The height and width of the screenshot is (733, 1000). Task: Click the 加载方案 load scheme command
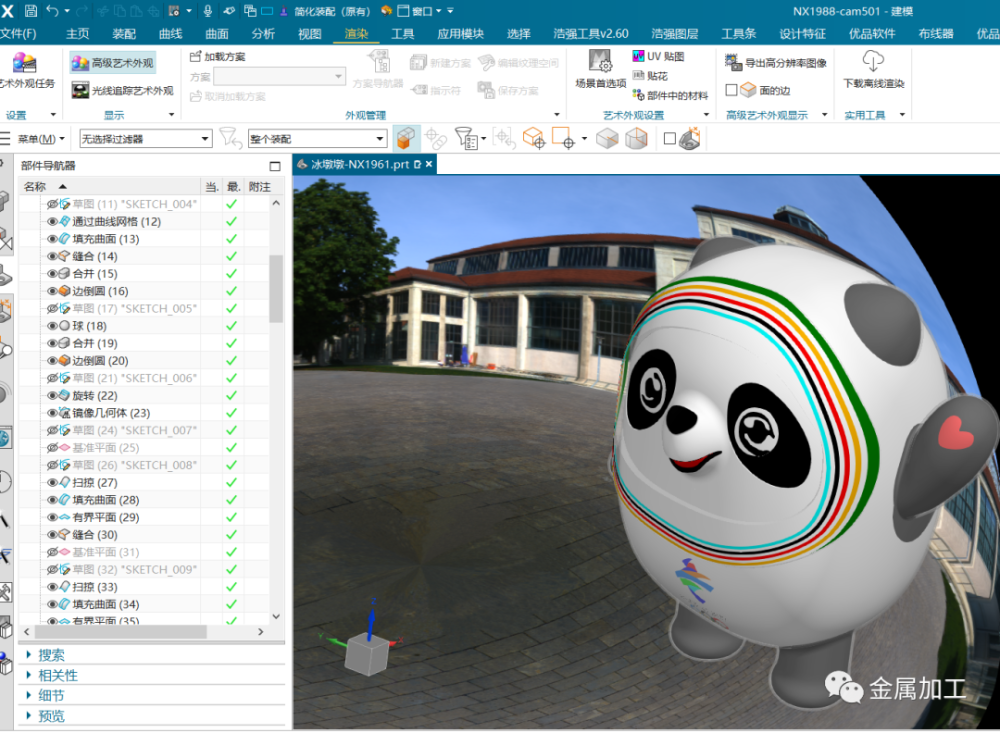pyautogui.click(x=217, y=57)
